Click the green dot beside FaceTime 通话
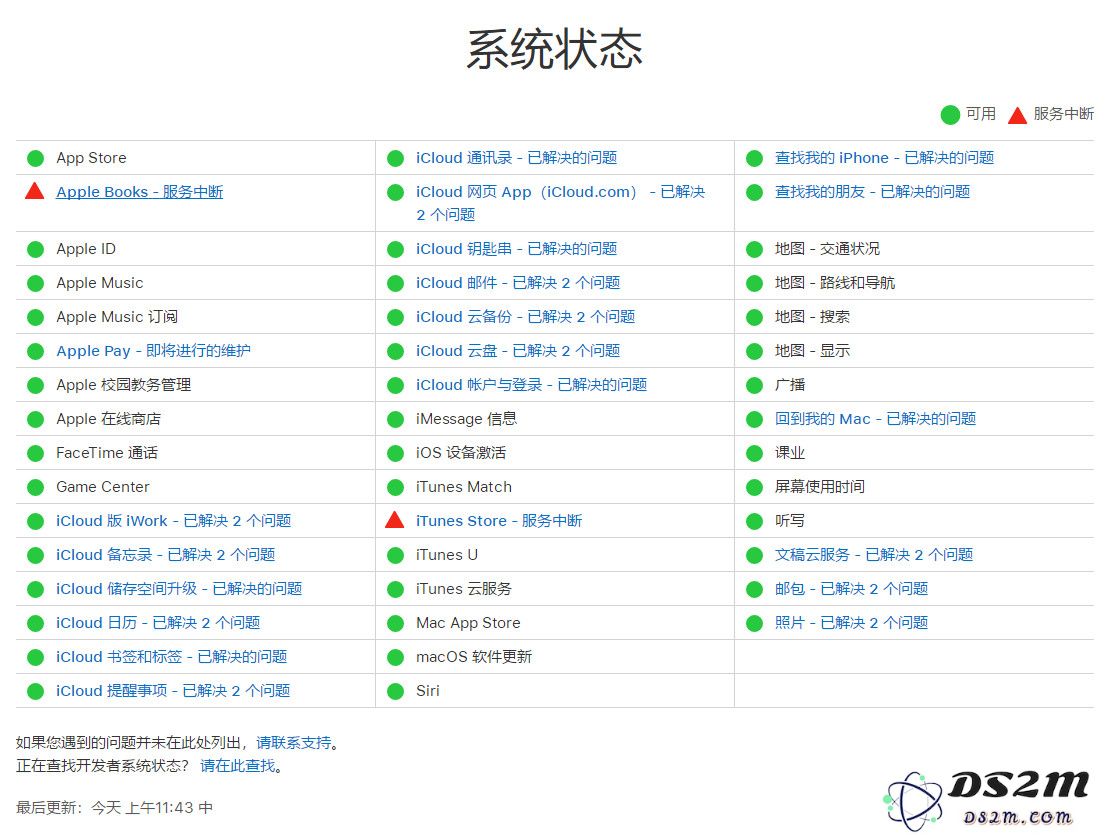The height and width of the screenshot is (835, 1106). tap(35, 453)
